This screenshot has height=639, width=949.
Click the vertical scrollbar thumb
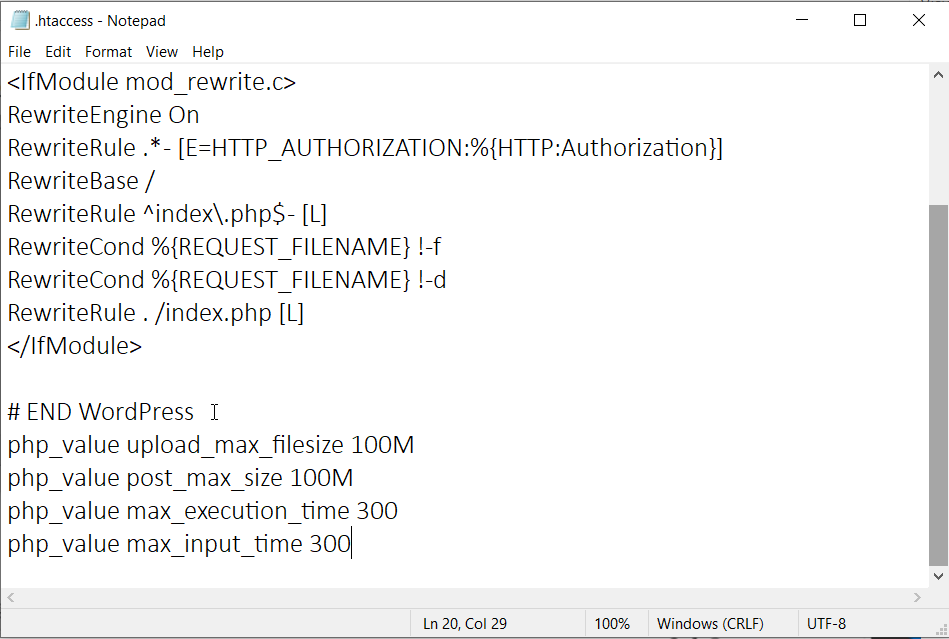pos(938,385)
